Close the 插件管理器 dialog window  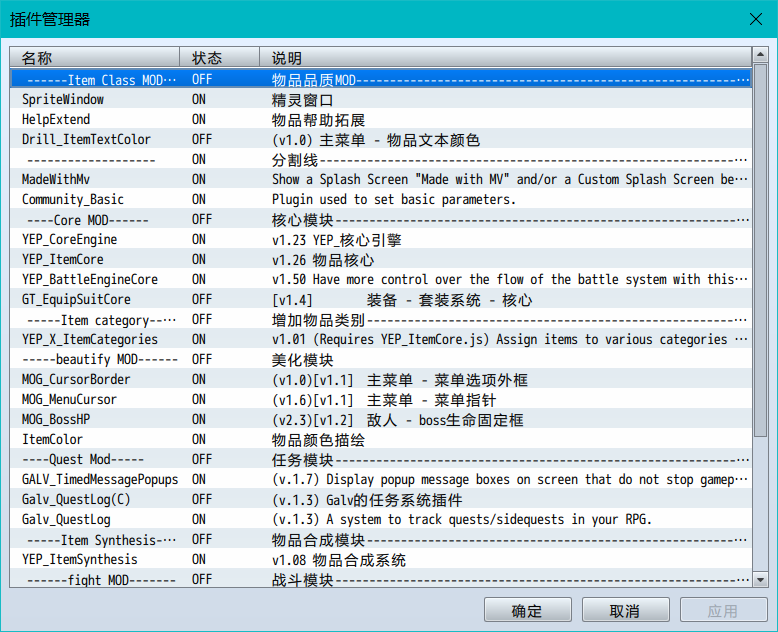[x=756, y=19]
